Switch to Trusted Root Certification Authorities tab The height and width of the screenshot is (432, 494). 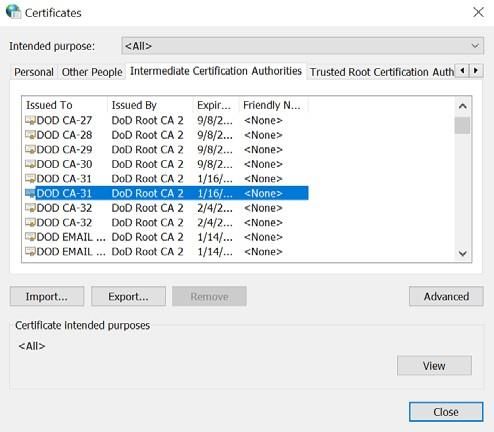coord(381,72)
